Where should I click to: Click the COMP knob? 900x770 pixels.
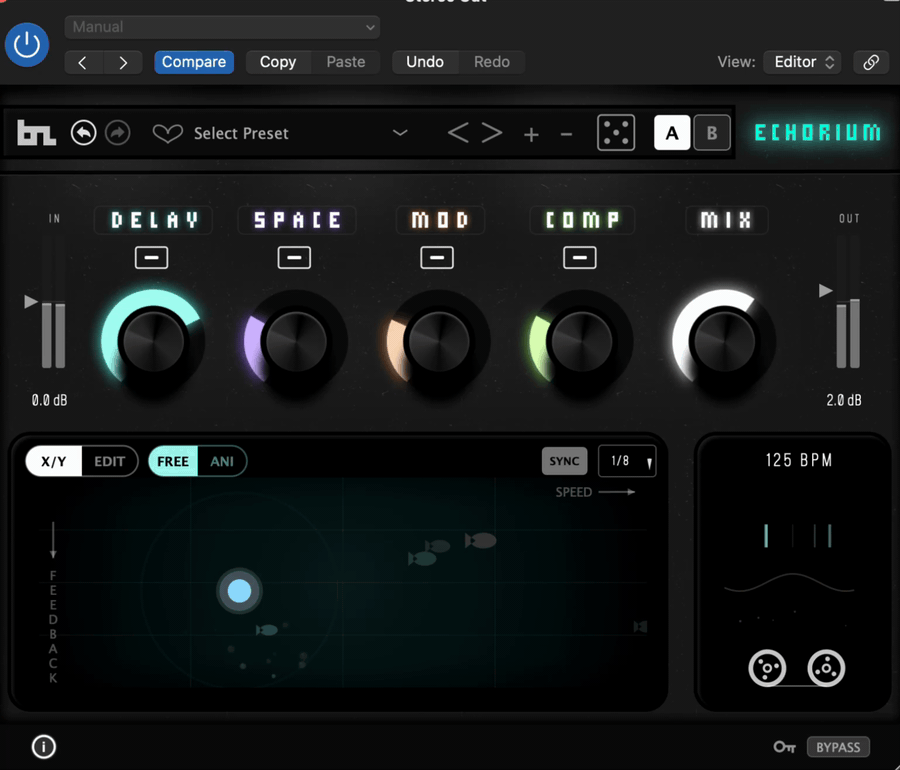click(581, 341)
